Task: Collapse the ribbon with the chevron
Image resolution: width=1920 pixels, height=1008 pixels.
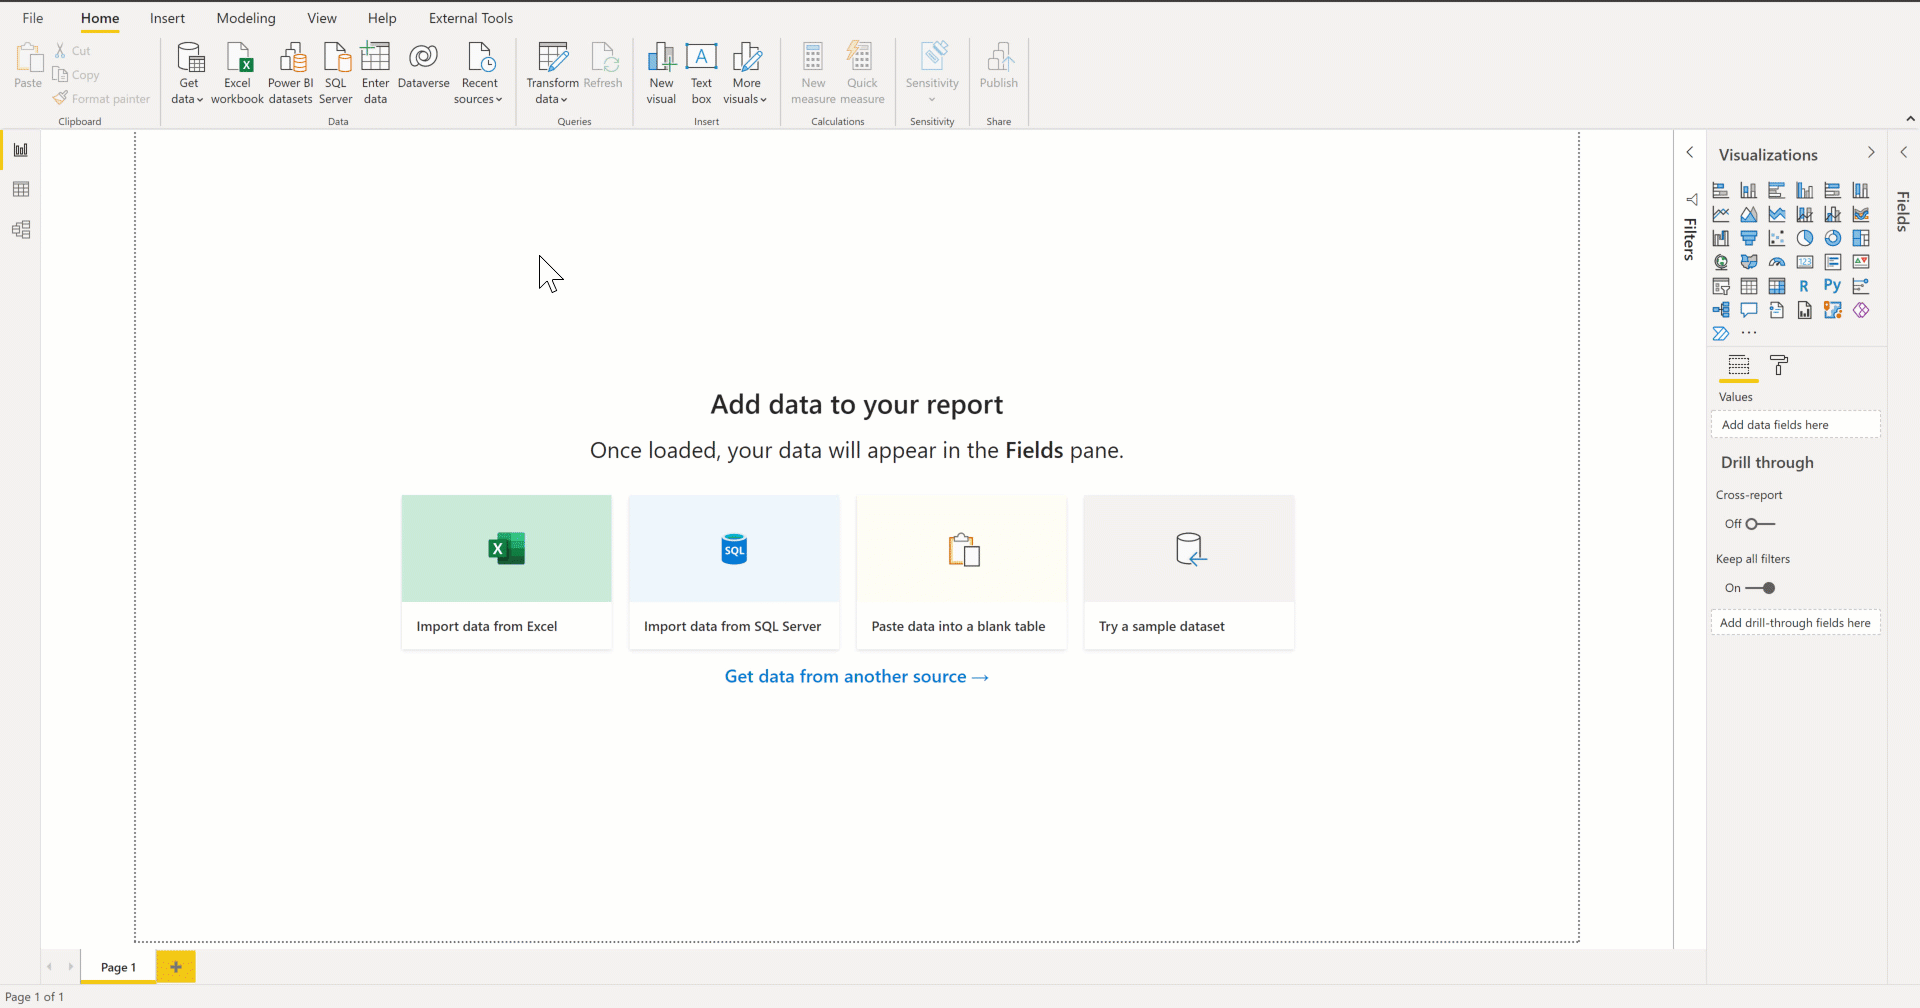Action: [x=1910, y=118]
